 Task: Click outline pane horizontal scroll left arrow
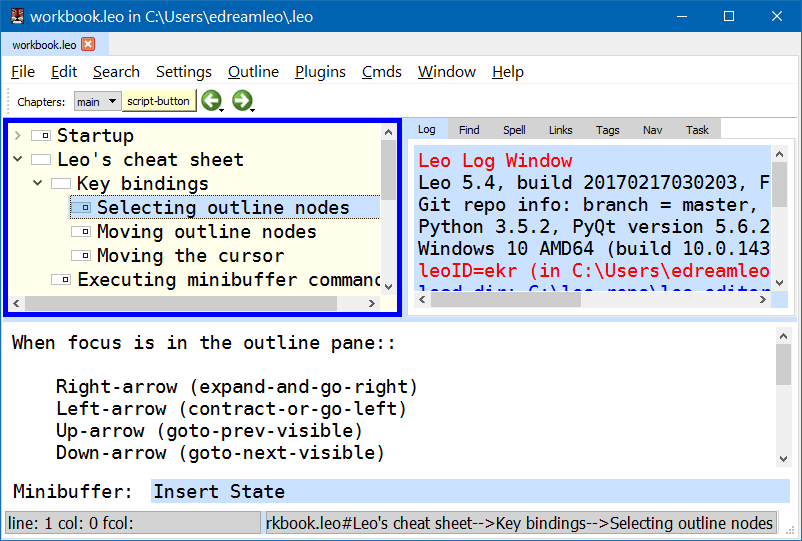tap(16, 303)
